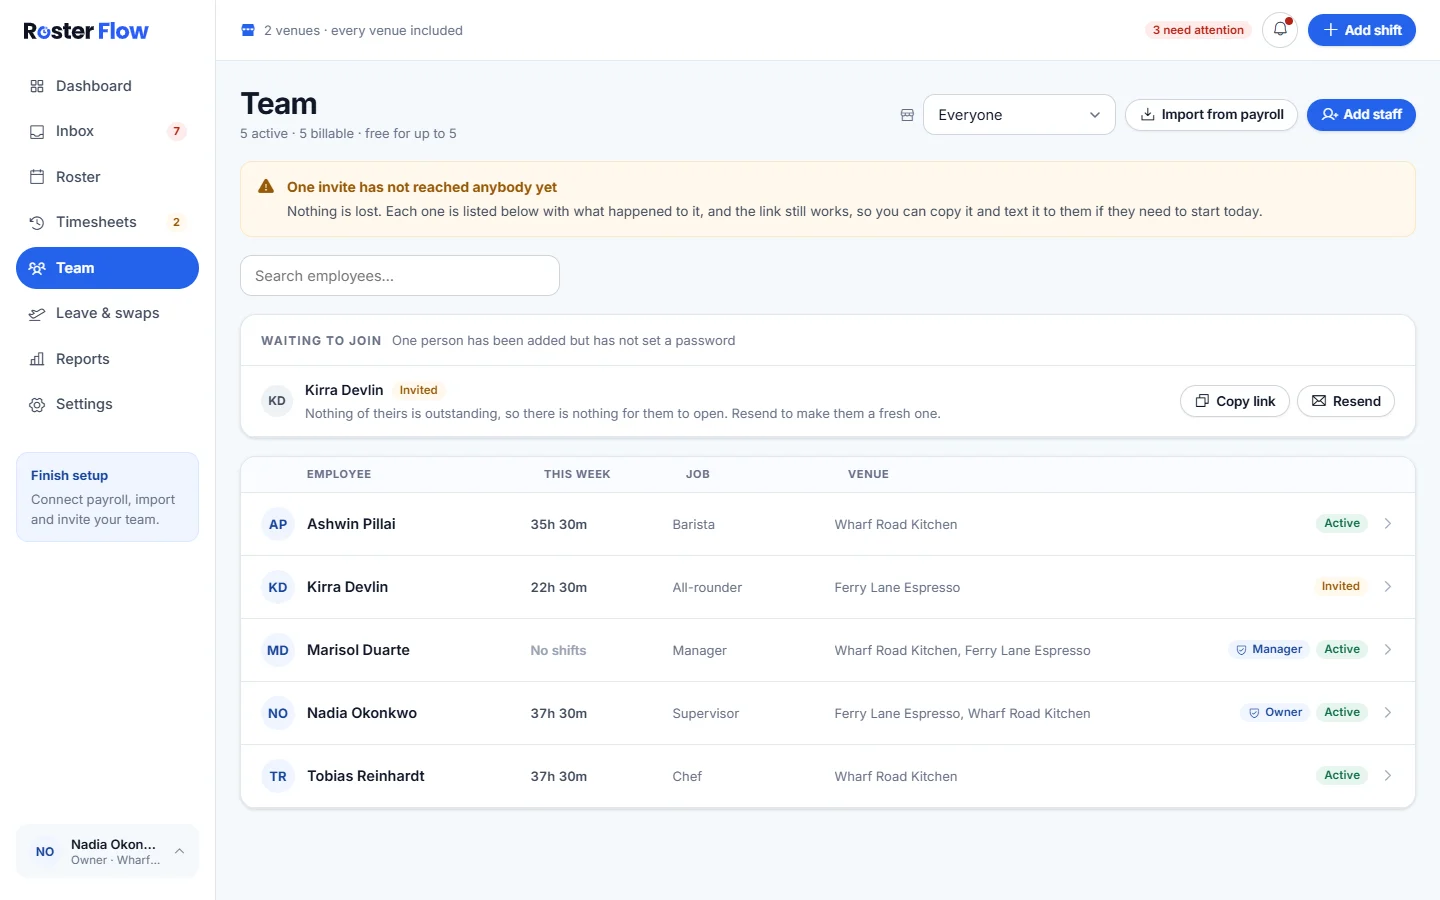Screen dimensions: 1440x900
Task: Click the Roster Flow logo
Action: (86, 31)
